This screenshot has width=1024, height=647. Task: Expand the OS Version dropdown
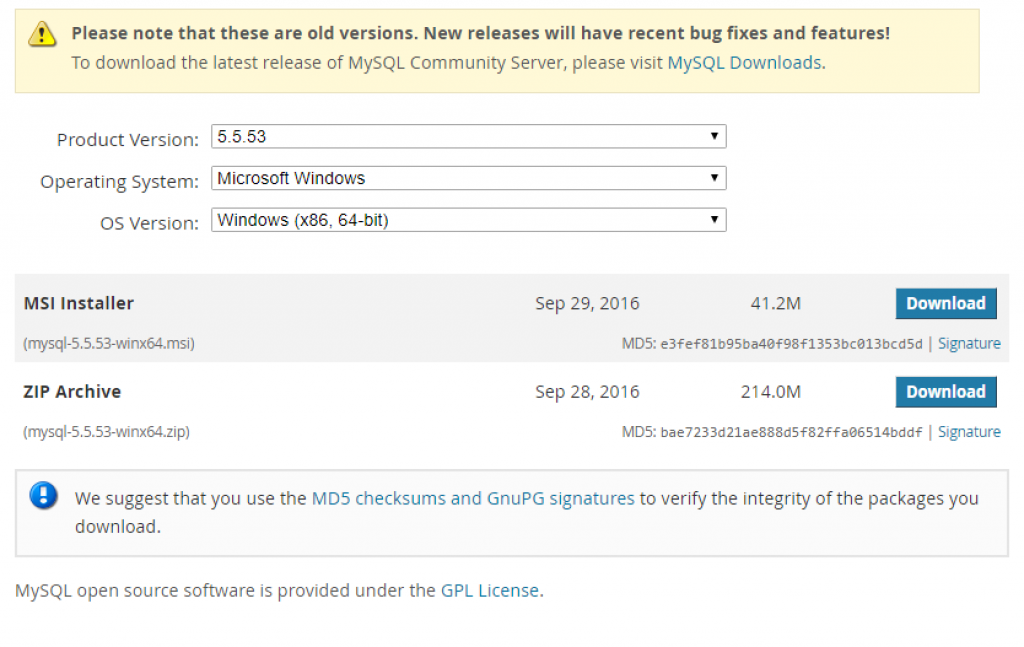468,220
